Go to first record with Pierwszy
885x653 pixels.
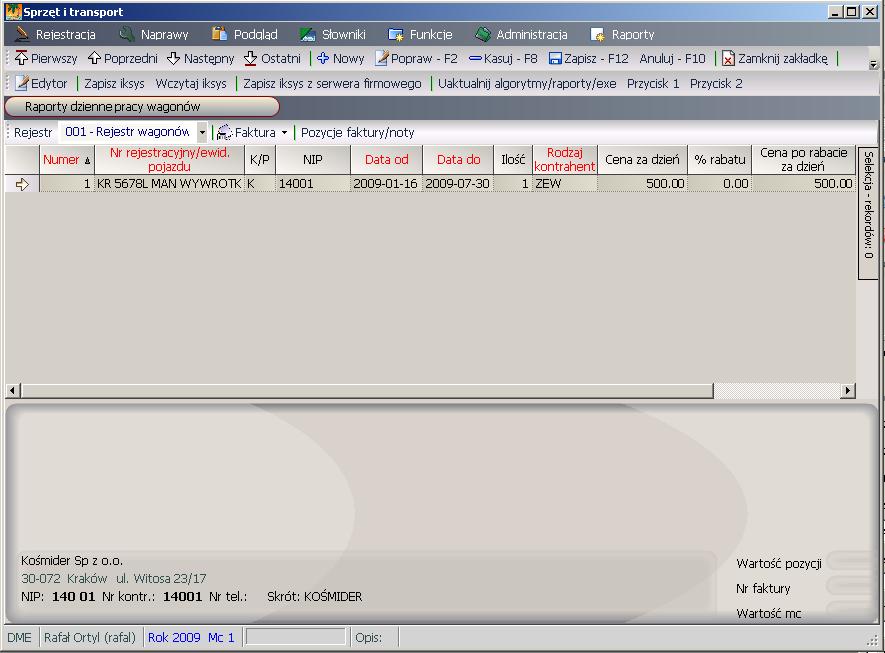46,58
